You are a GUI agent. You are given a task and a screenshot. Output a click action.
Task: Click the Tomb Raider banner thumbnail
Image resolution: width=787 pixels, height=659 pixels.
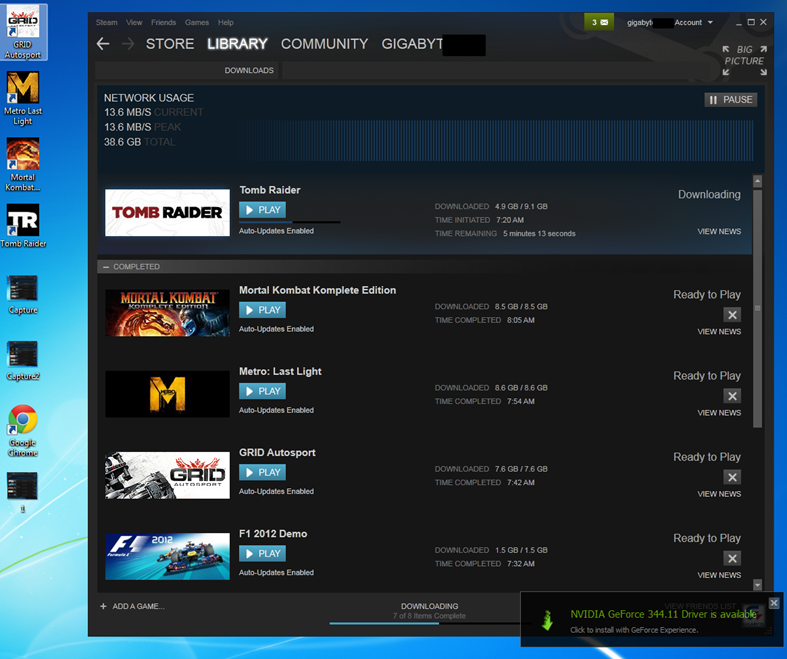coord(168,212)
